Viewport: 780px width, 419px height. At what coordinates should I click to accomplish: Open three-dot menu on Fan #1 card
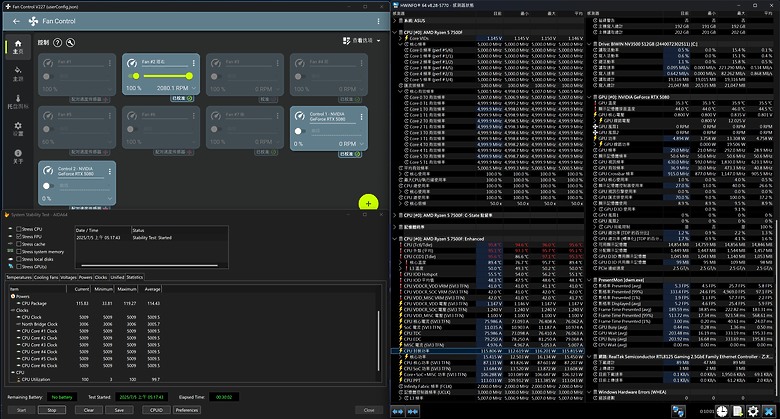click(109, 63)
